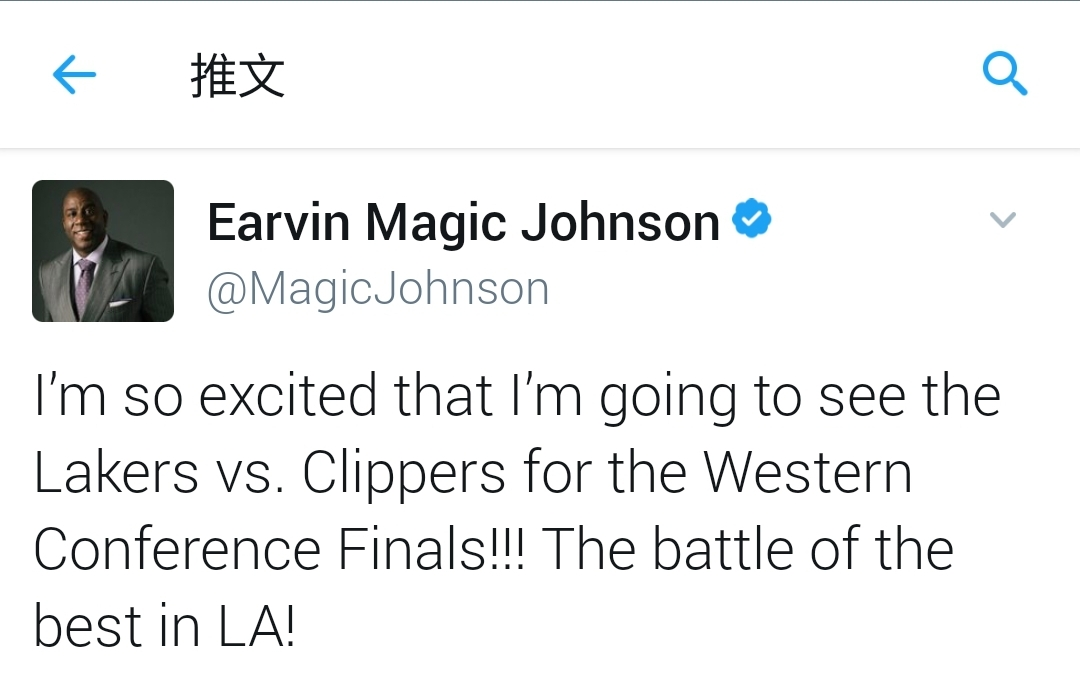Click the word Clippers in tweet

[404, 475]
